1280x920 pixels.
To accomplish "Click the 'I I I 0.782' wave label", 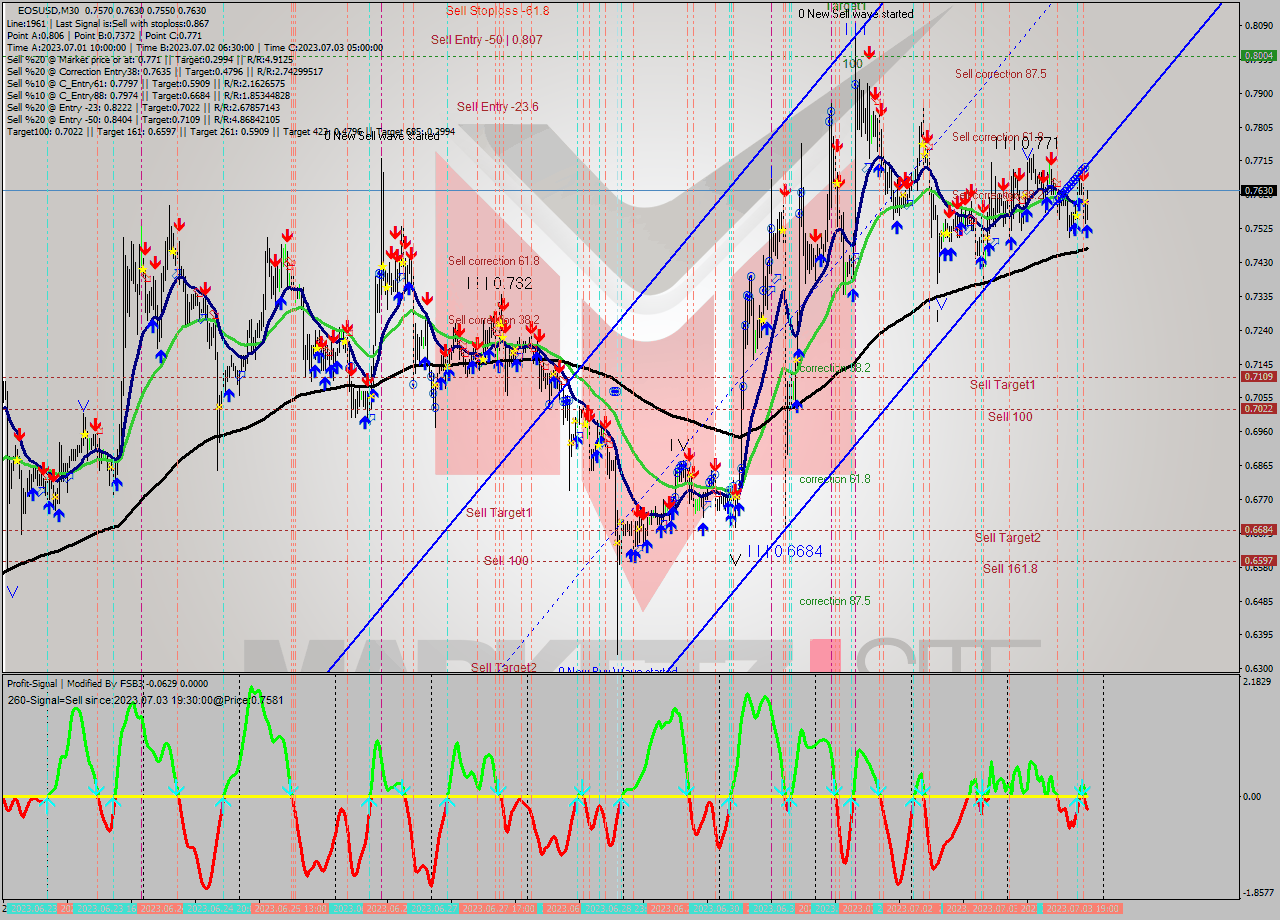I will [499, 283].
